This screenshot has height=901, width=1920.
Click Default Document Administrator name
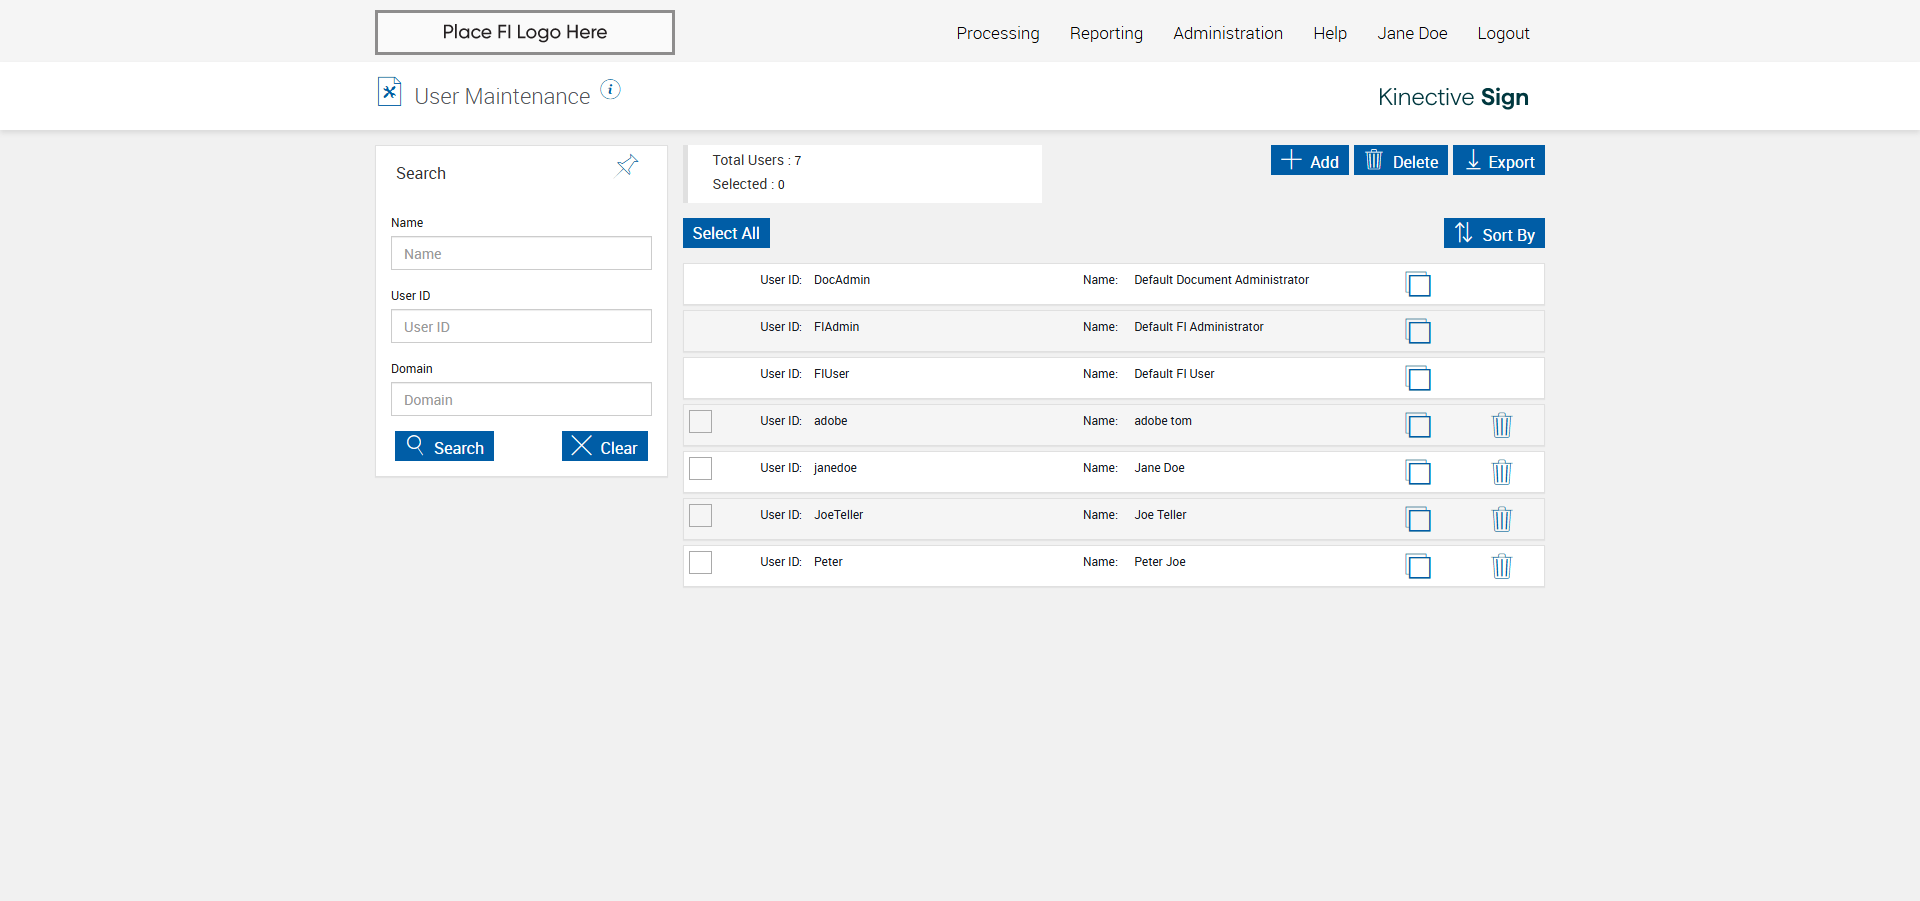(1221, 280)
